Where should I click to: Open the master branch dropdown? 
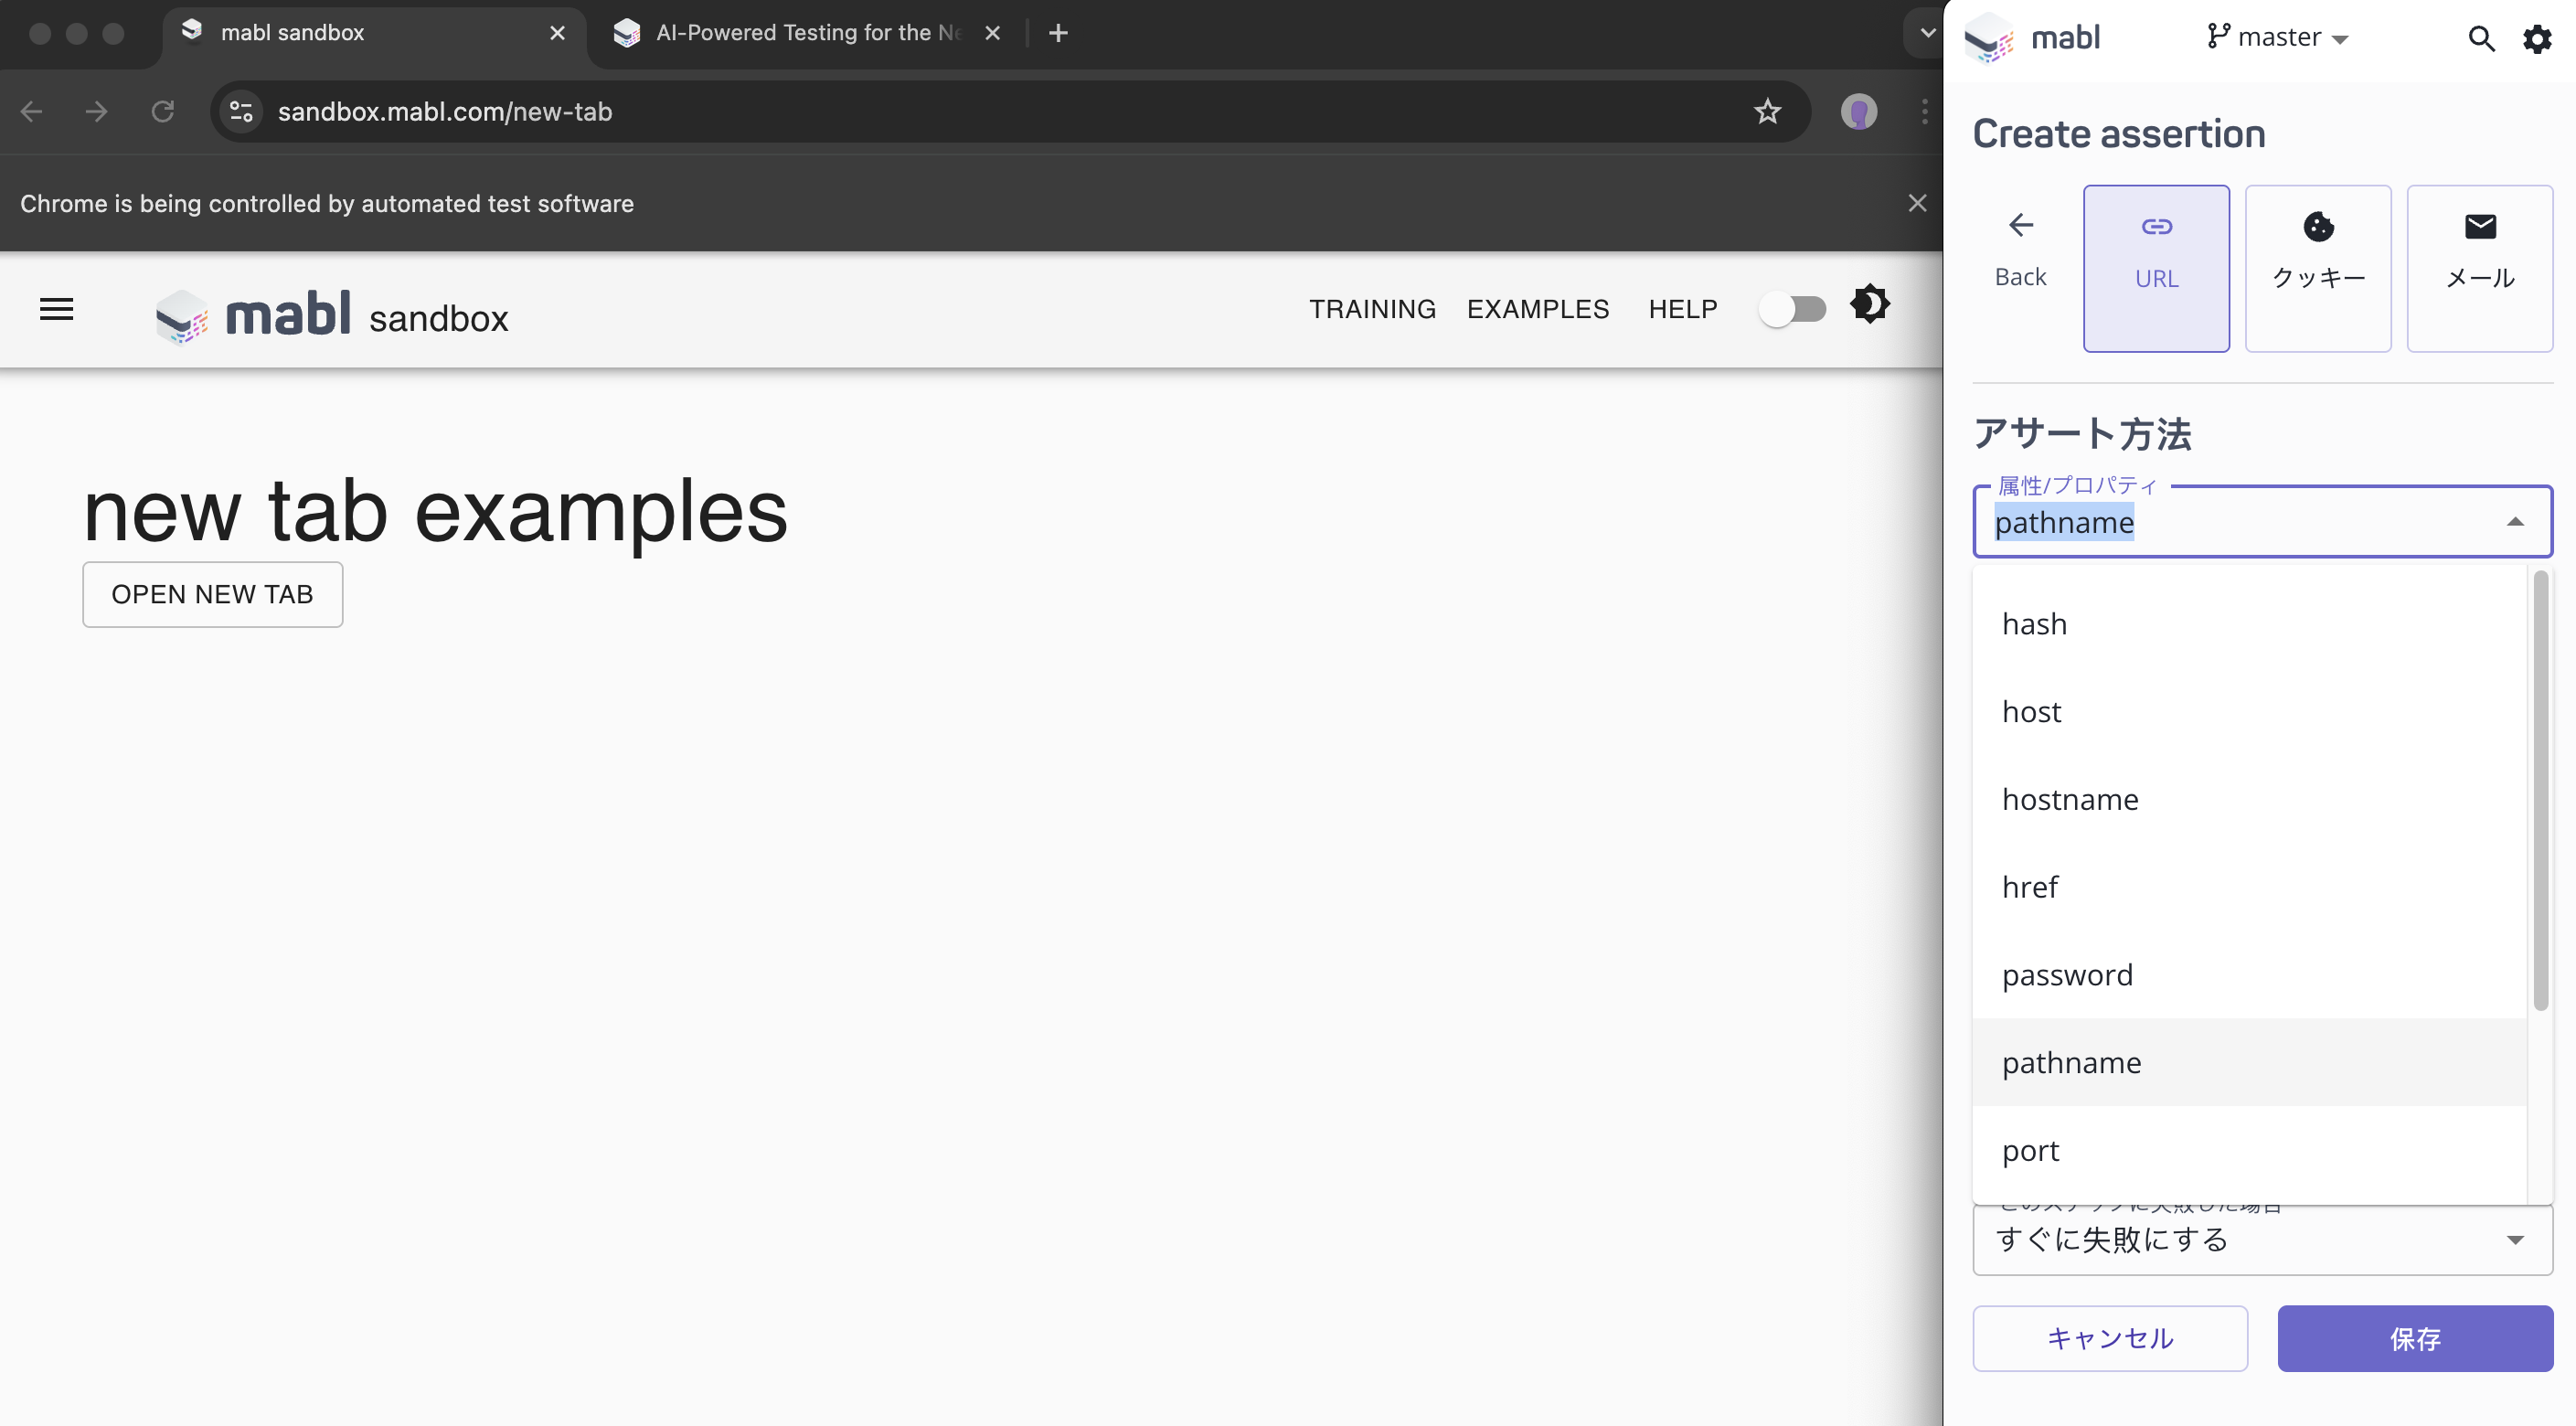click(2278, 38)
